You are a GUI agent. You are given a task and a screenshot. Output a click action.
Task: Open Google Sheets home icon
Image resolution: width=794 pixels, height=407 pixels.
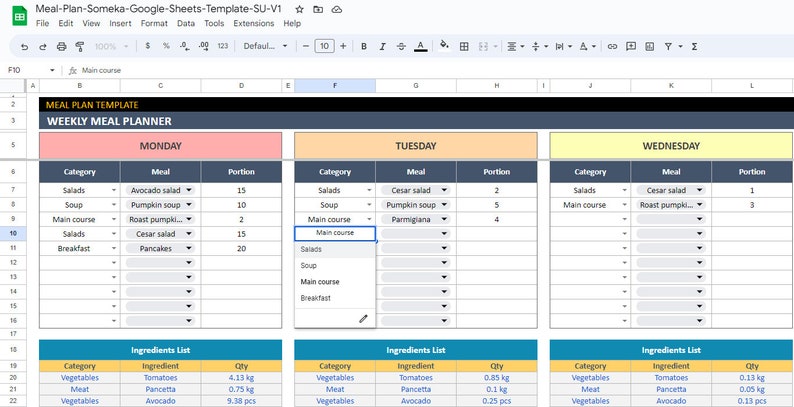click(x=19, y=16)
